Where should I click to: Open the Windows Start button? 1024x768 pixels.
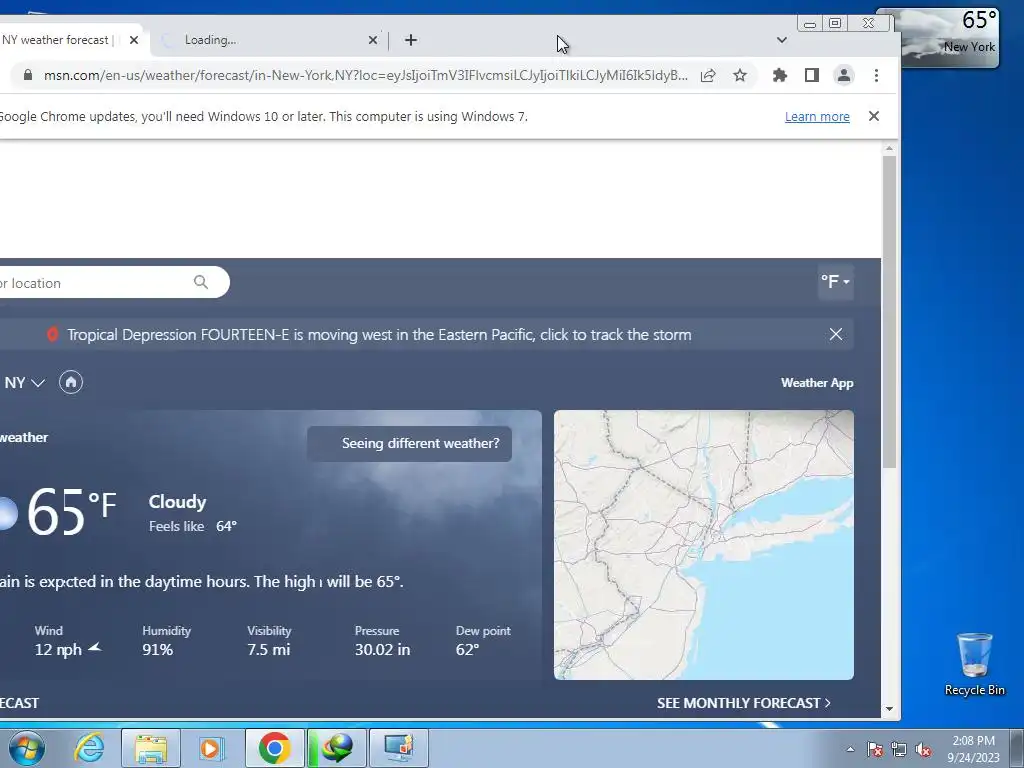pos(27,748)
